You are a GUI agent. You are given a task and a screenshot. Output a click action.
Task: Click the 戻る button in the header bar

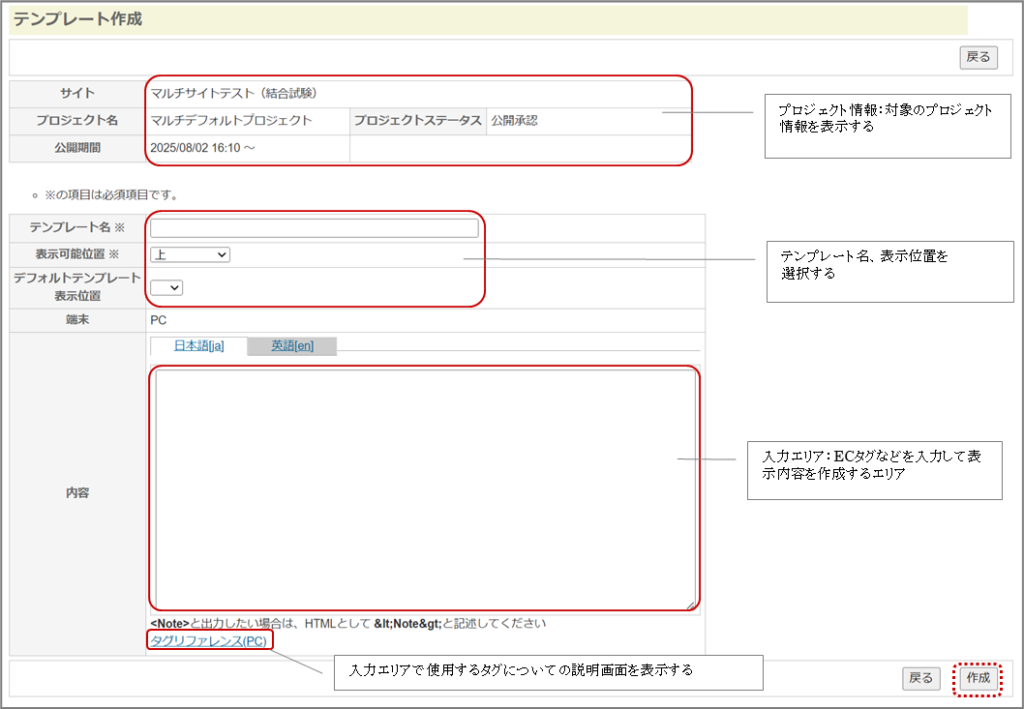click(977, 58)
